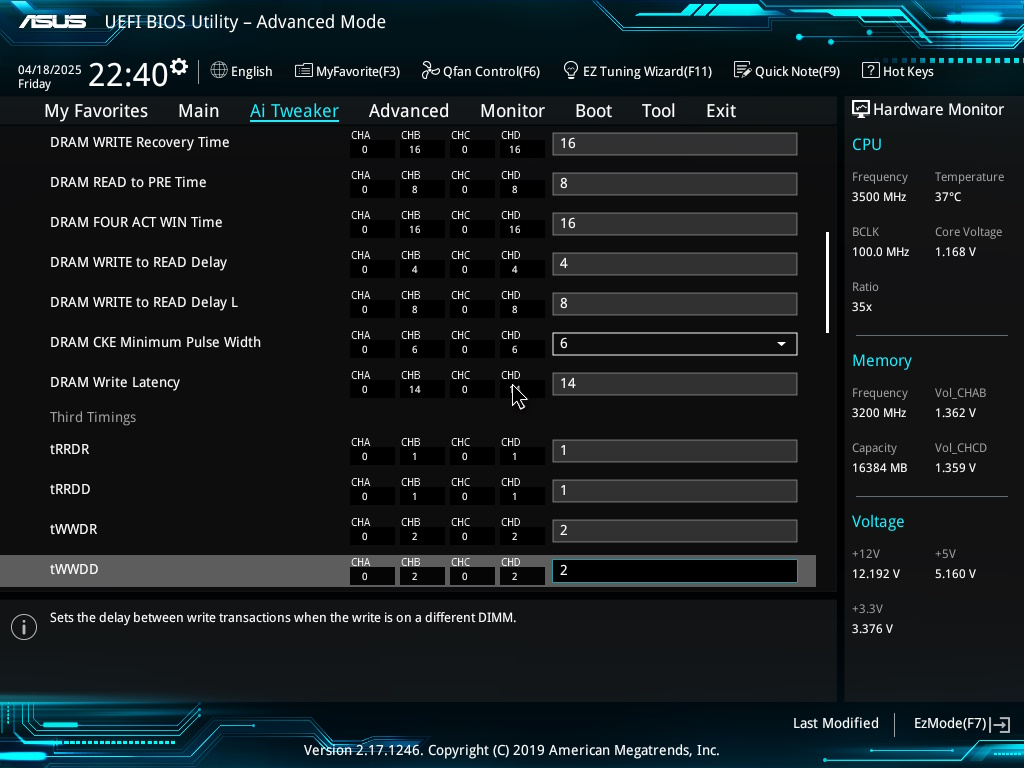Click Core Voltage 1.168 V value
This screenshot has width=1024, height=768.
pyautogui.click(x=955, y=251)
